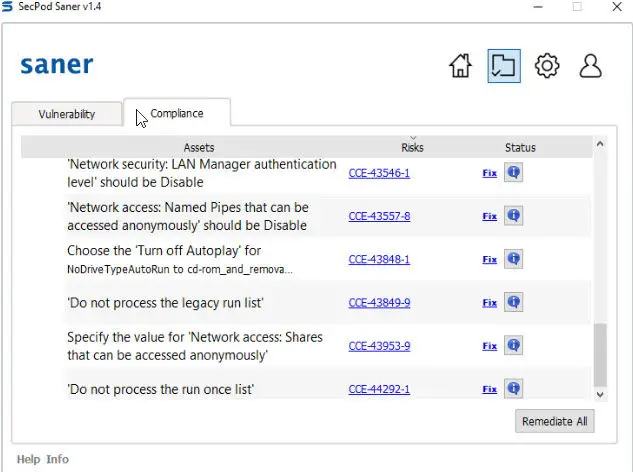Select the folder scan results icon

coord(504,66)
